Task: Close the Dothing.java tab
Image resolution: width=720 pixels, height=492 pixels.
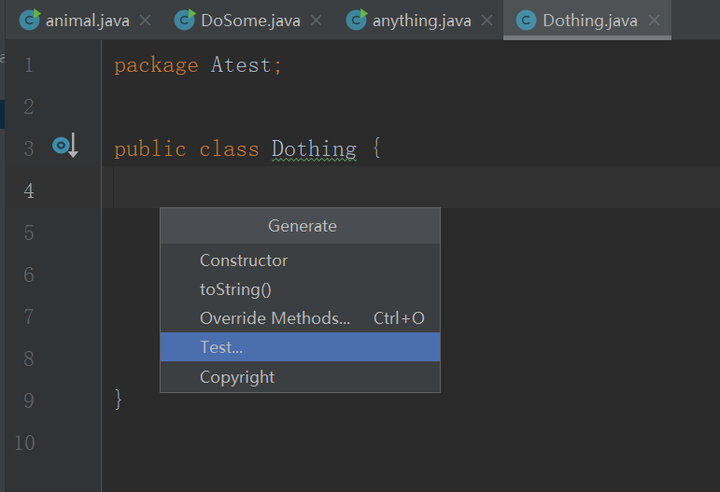Action: [x=654, y=20]
